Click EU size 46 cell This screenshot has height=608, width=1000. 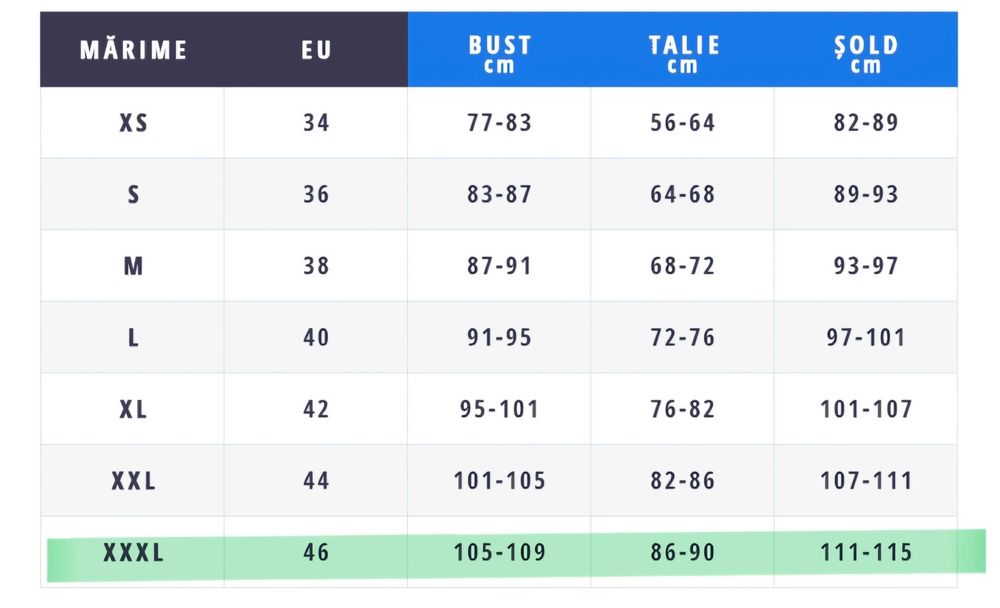point(316,553)
